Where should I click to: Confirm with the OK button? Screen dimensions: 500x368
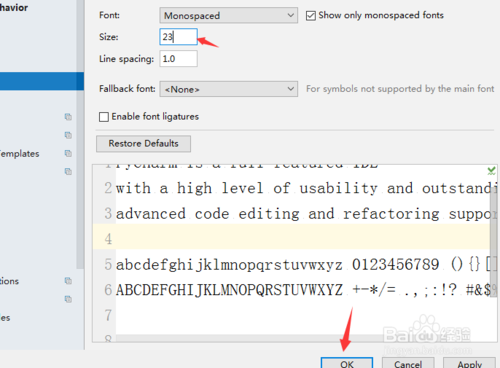point(347,363)
